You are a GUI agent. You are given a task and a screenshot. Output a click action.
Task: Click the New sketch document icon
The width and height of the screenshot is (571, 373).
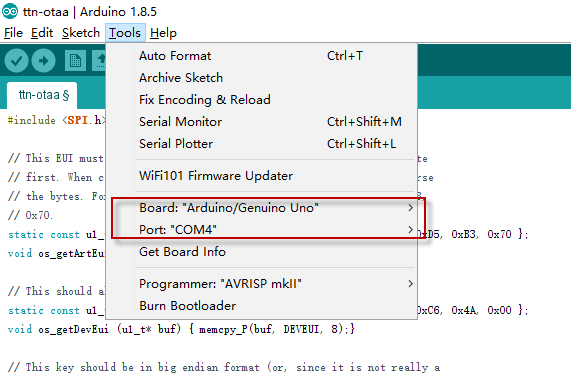pyautogui.click(x=75, y=60)
